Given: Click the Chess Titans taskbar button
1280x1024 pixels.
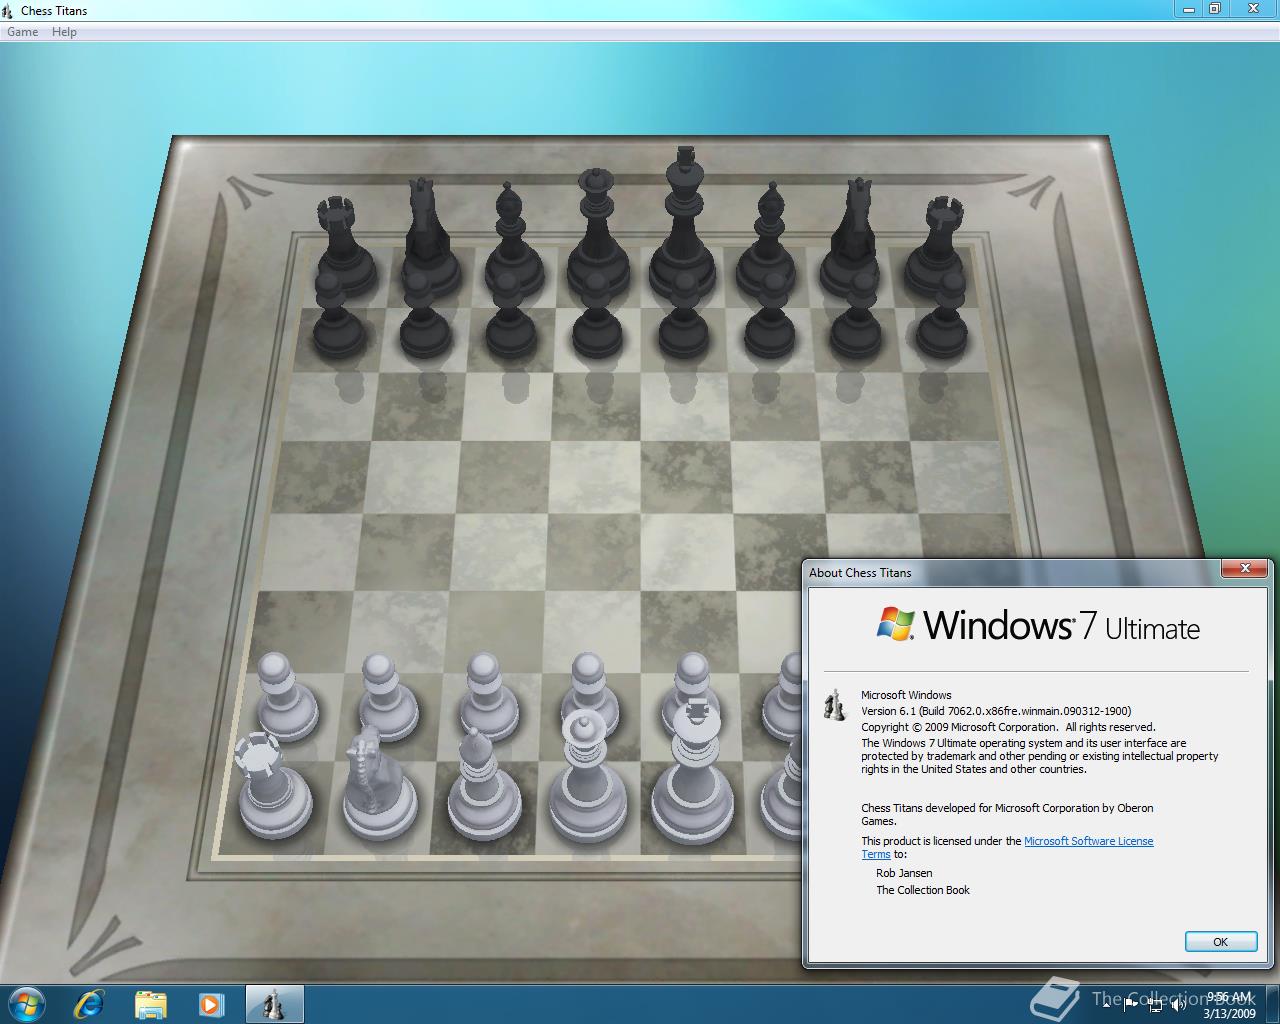Looking at the screenshot, I should (x=274, y=1004).
